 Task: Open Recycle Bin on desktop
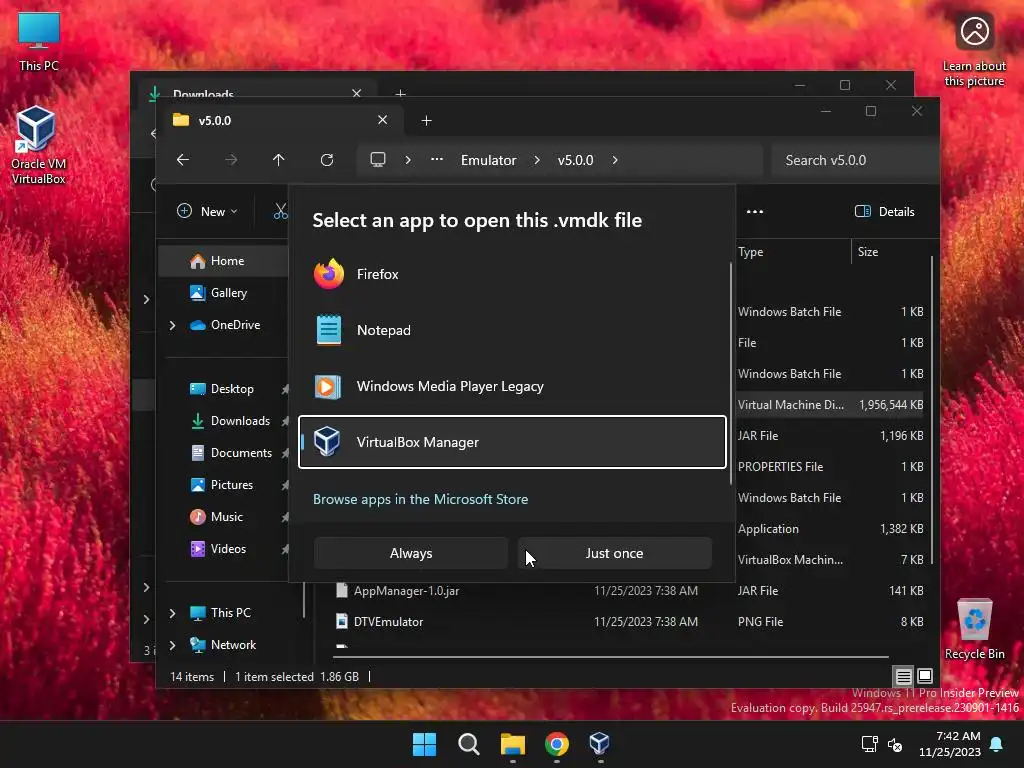(974, 629)
